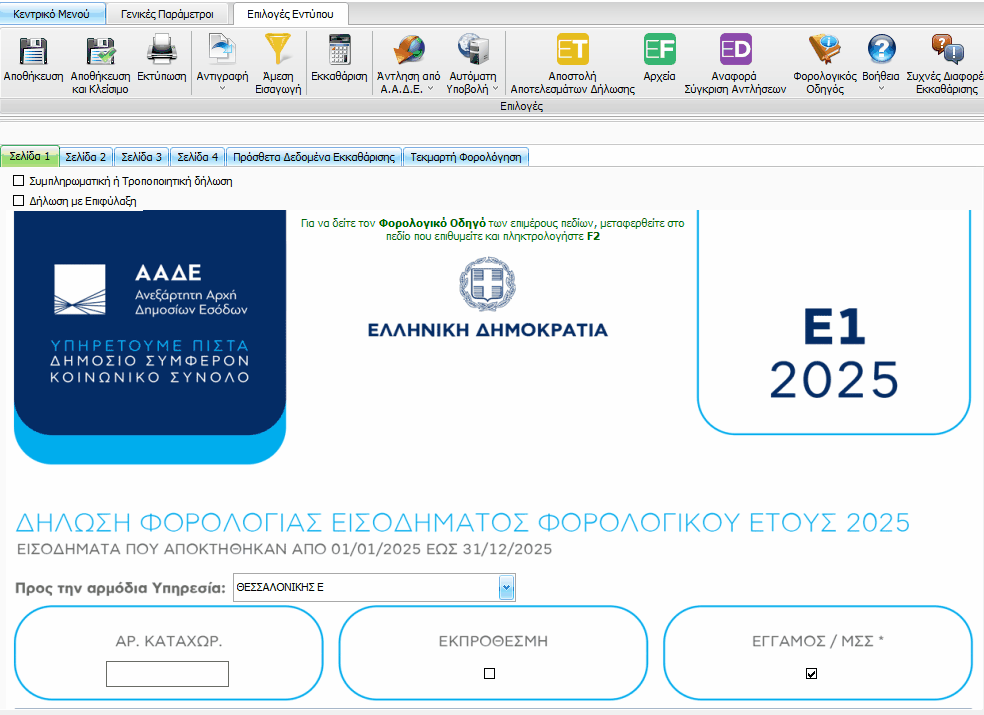Run Εκκαθάριση calculator icon
Image resolution: width=984 pixels, height=715 pixels.
click(339, 52)
